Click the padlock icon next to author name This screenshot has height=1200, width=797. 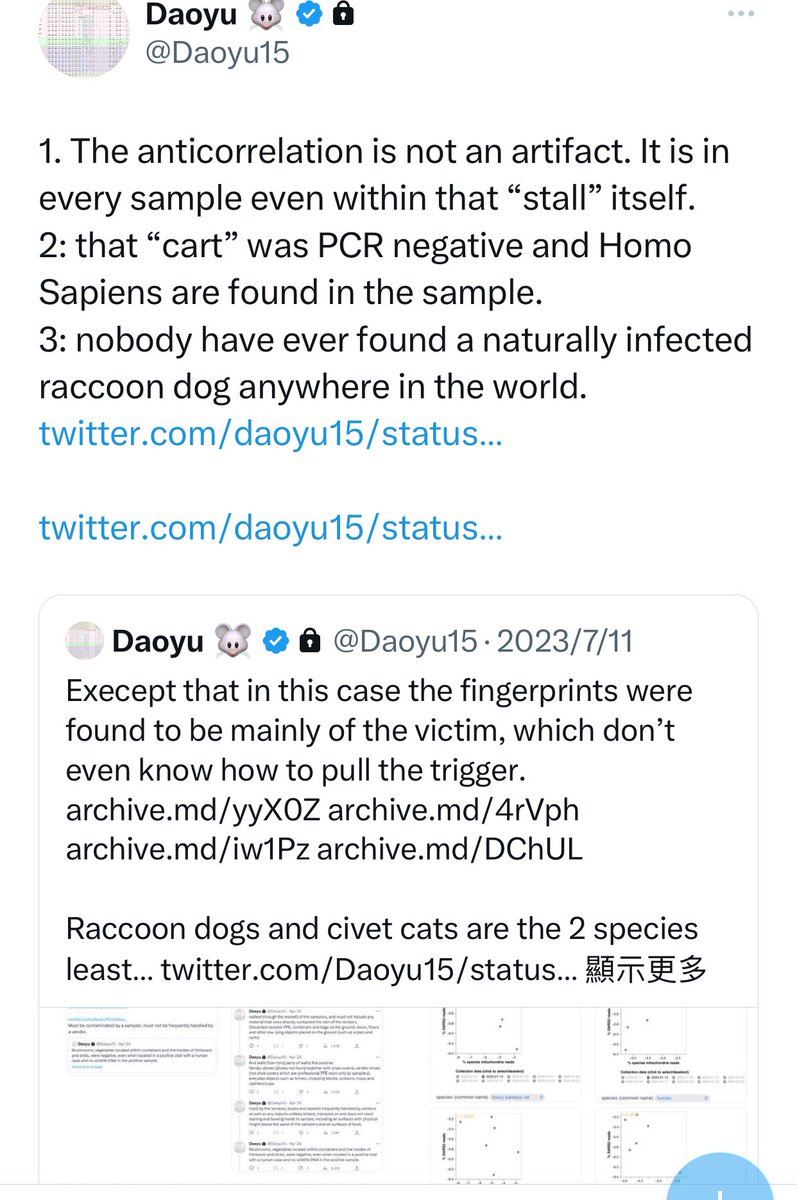(341, 16)
